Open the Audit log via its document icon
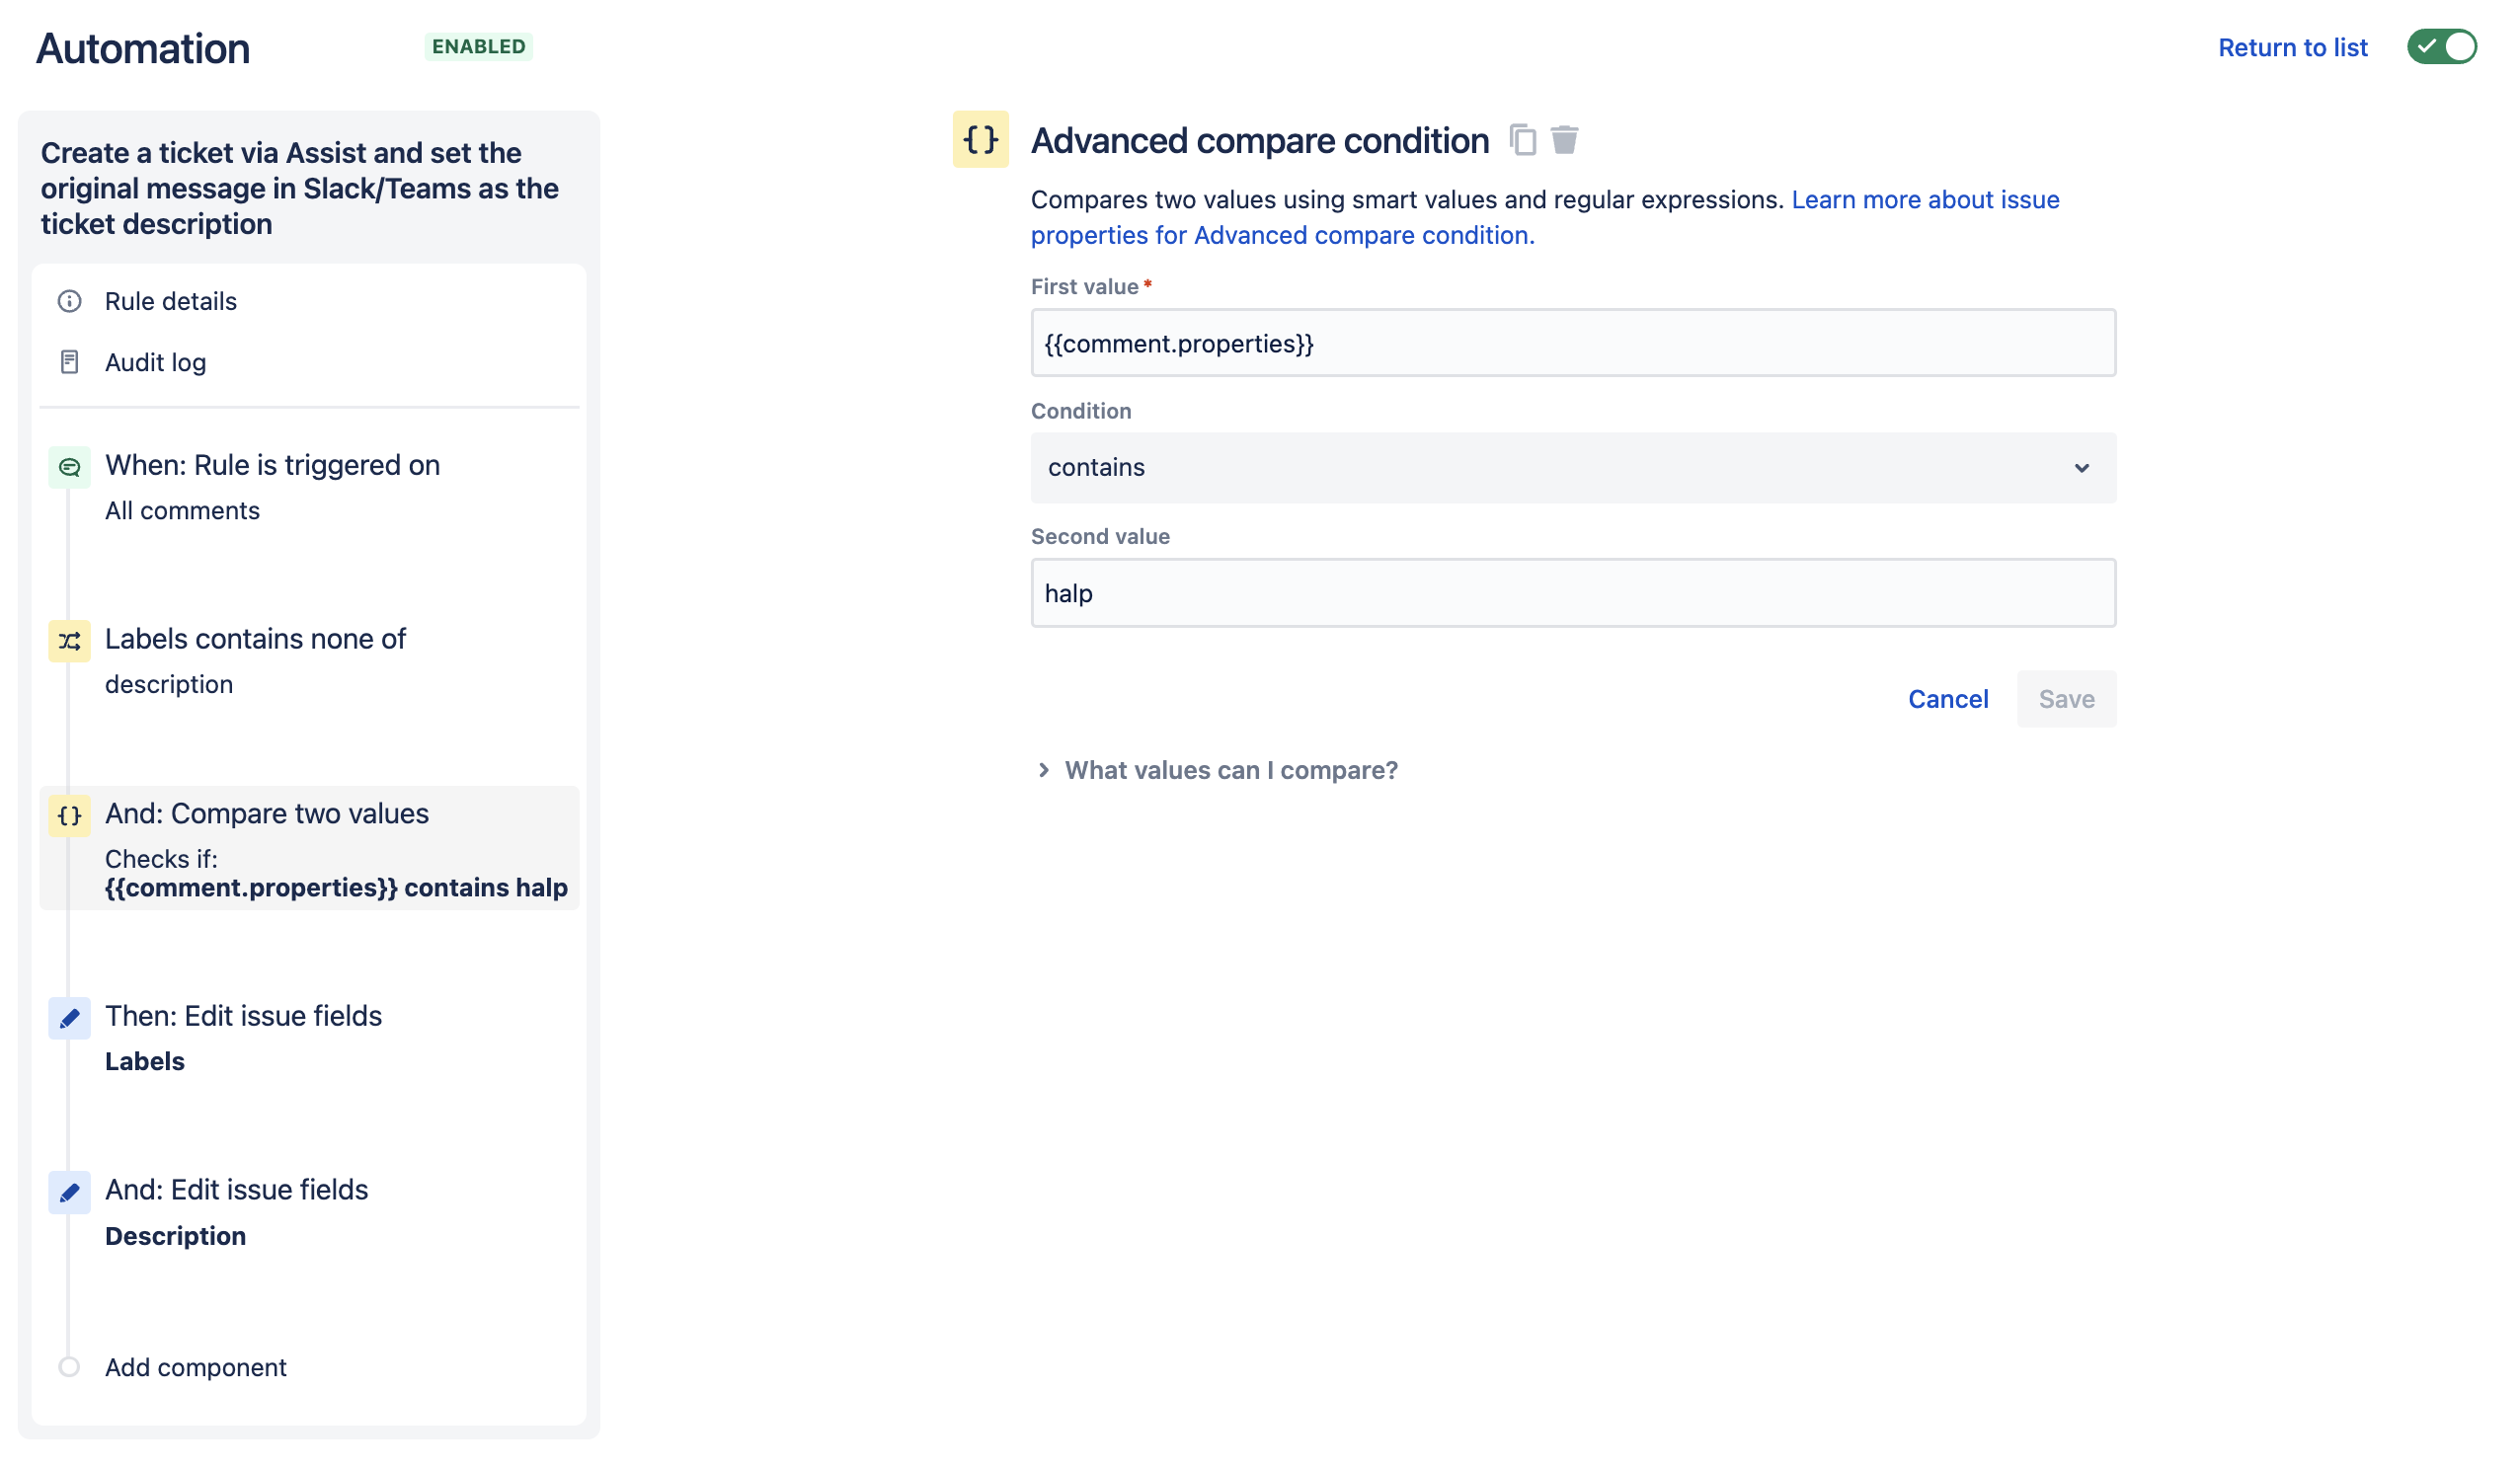This screenshot has width=2520, height=1469. [x=69, y=362]
